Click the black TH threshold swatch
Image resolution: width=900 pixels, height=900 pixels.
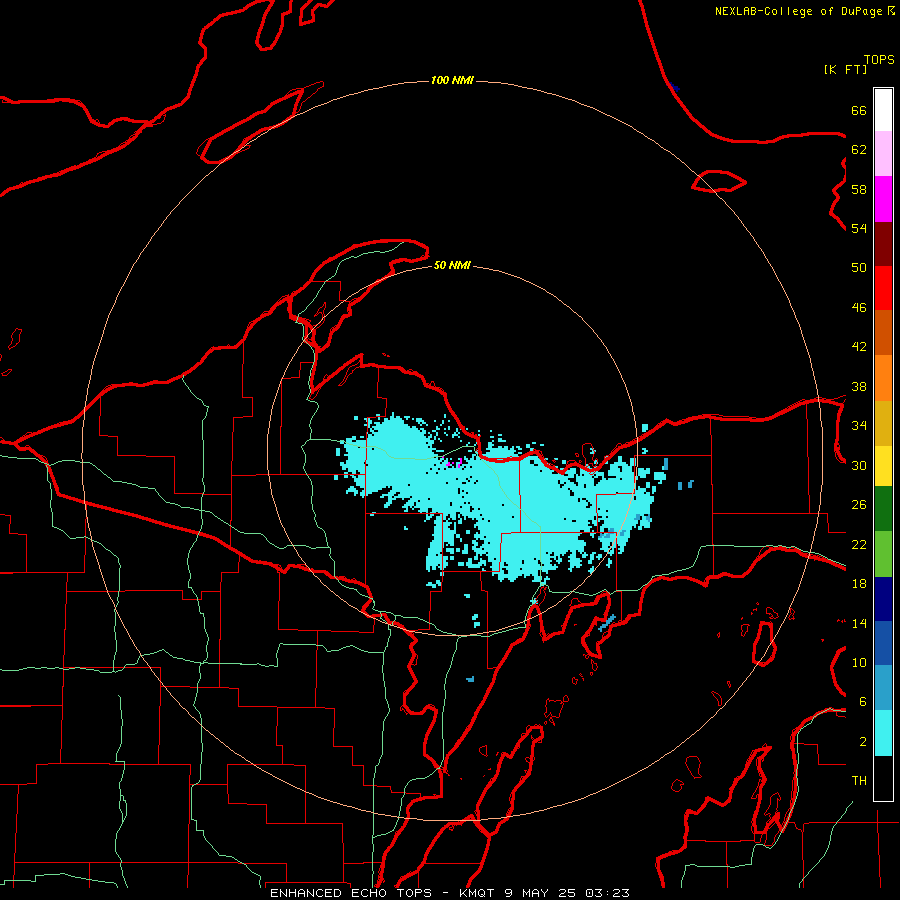pyautogui.click(x=883, y=778)
